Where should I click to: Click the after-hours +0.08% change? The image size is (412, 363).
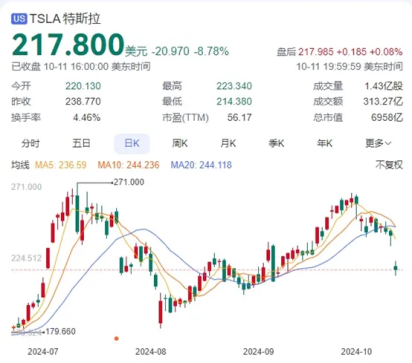click(x=386, y=52)
